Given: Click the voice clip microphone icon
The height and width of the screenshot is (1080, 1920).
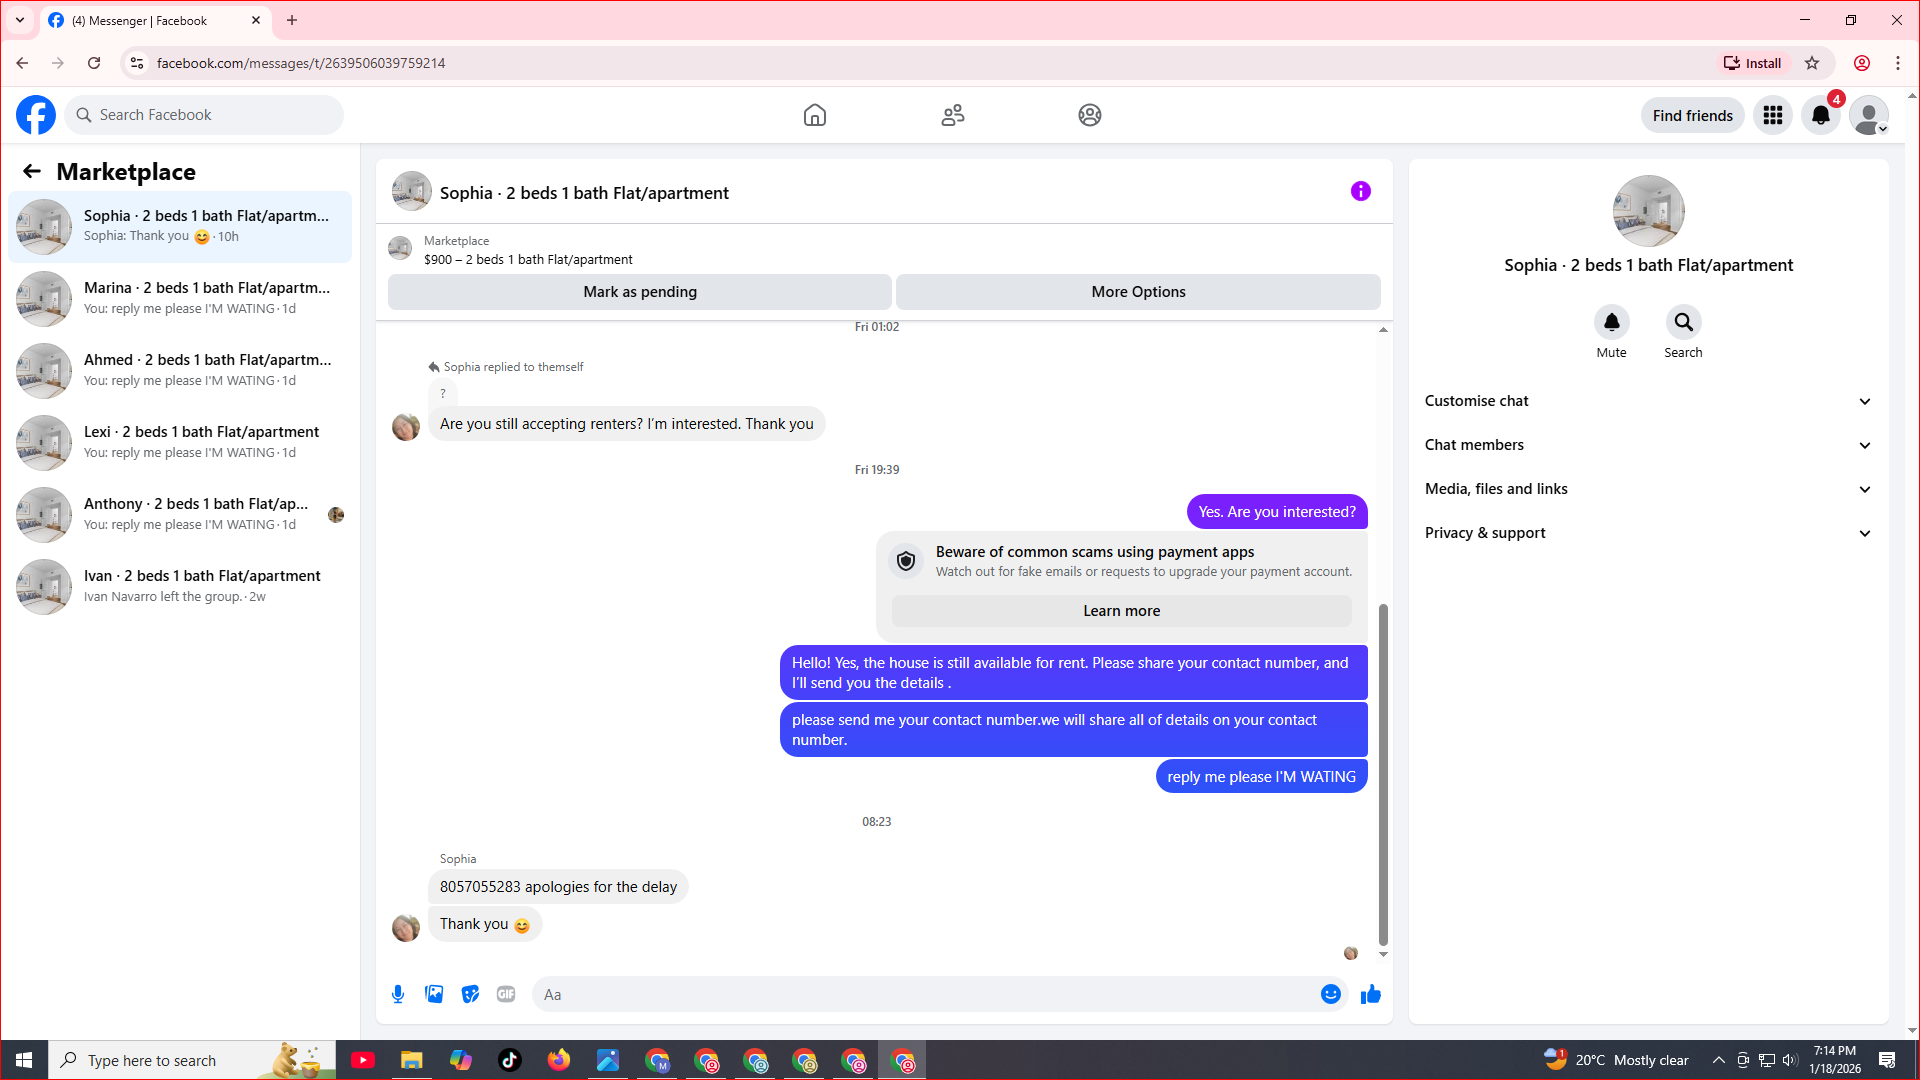Looking at the screenshot, I should 398,994.
